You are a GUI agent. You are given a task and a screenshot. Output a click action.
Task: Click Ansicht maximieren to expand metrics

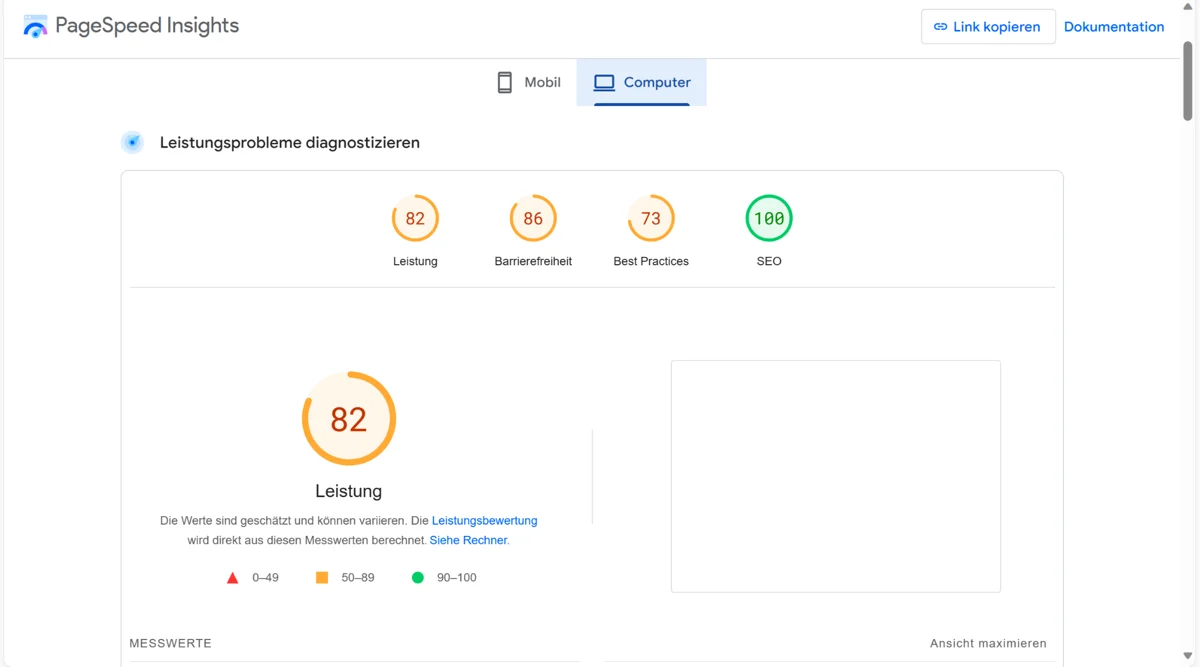pos(988,643)
